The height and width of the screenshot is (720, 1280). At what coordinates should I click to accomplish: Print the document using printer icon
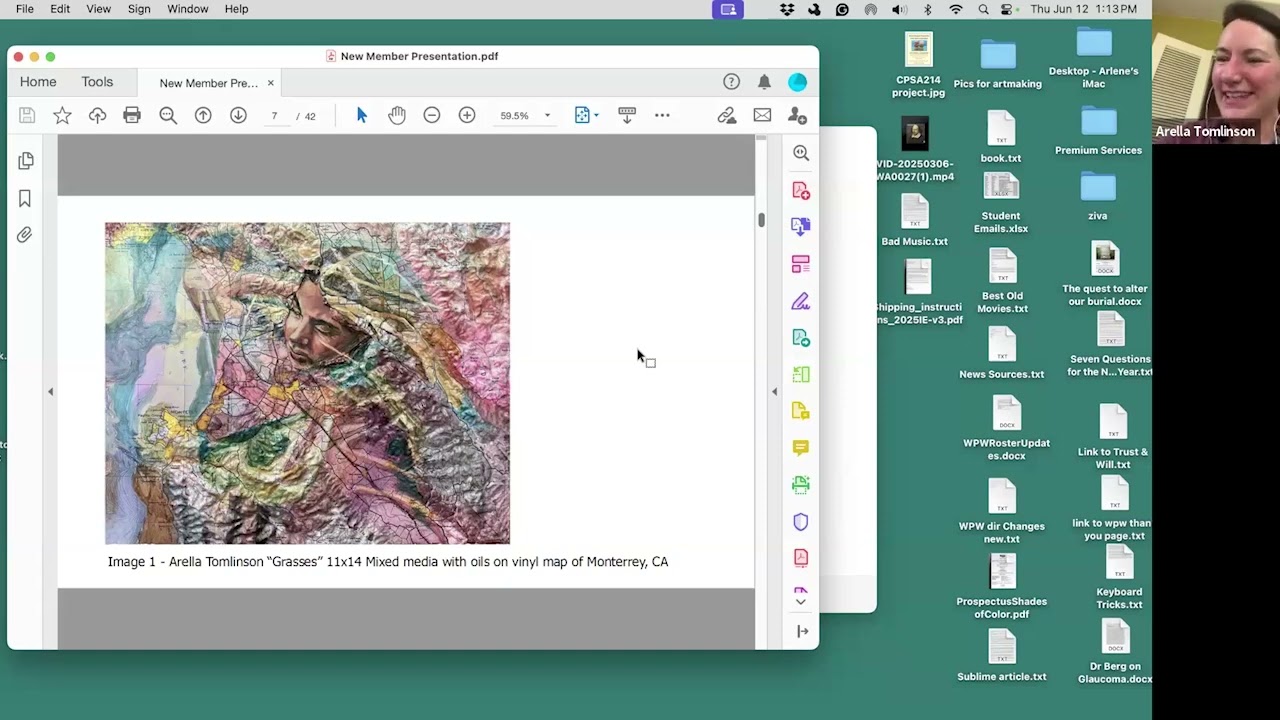point(132,116)
